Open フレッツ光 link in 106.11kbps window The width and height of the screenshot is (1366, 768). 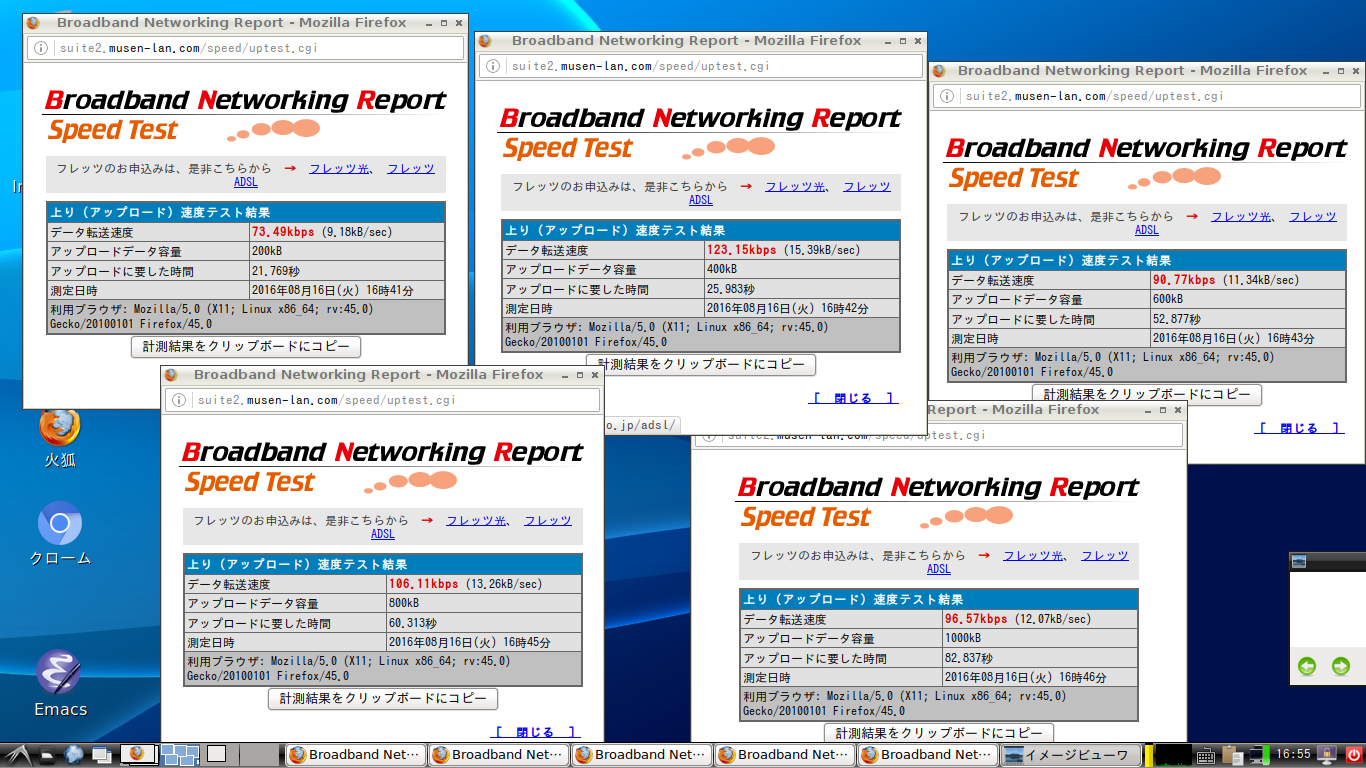click(476, 521)
